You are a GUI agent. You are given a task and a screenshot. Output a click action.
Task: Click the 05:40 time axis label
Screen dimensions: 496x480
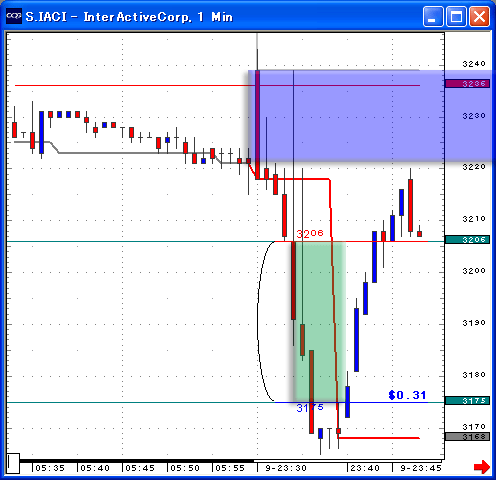pos(95,468)
